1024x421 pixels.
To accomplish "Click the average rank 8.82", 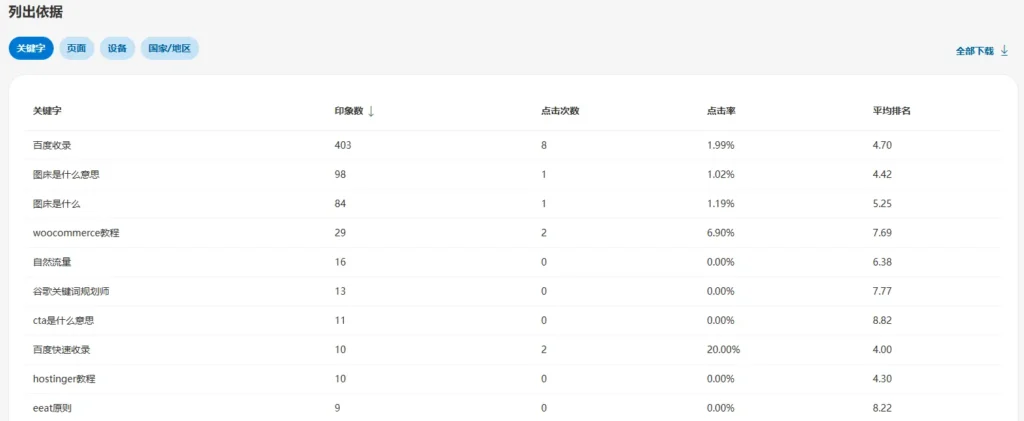I will pyautogui.click(x=882, y=320).
